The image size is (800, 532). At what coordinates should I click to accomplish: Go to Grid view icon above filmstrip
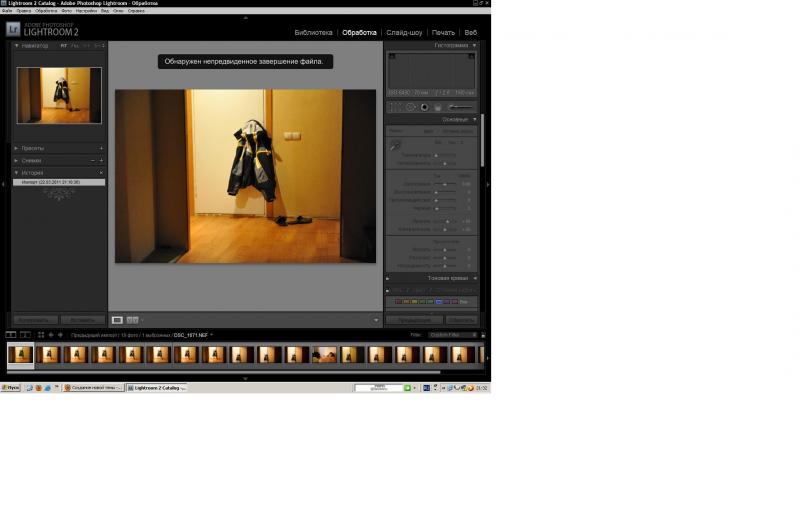[x=41, y=335]
